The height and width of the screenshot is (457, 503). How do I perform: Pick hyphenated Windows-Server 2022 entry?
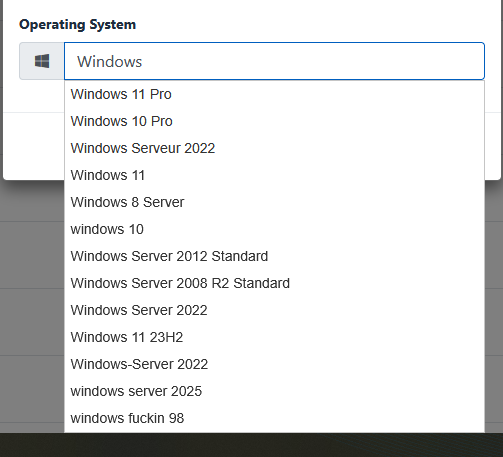coord(274,364)
